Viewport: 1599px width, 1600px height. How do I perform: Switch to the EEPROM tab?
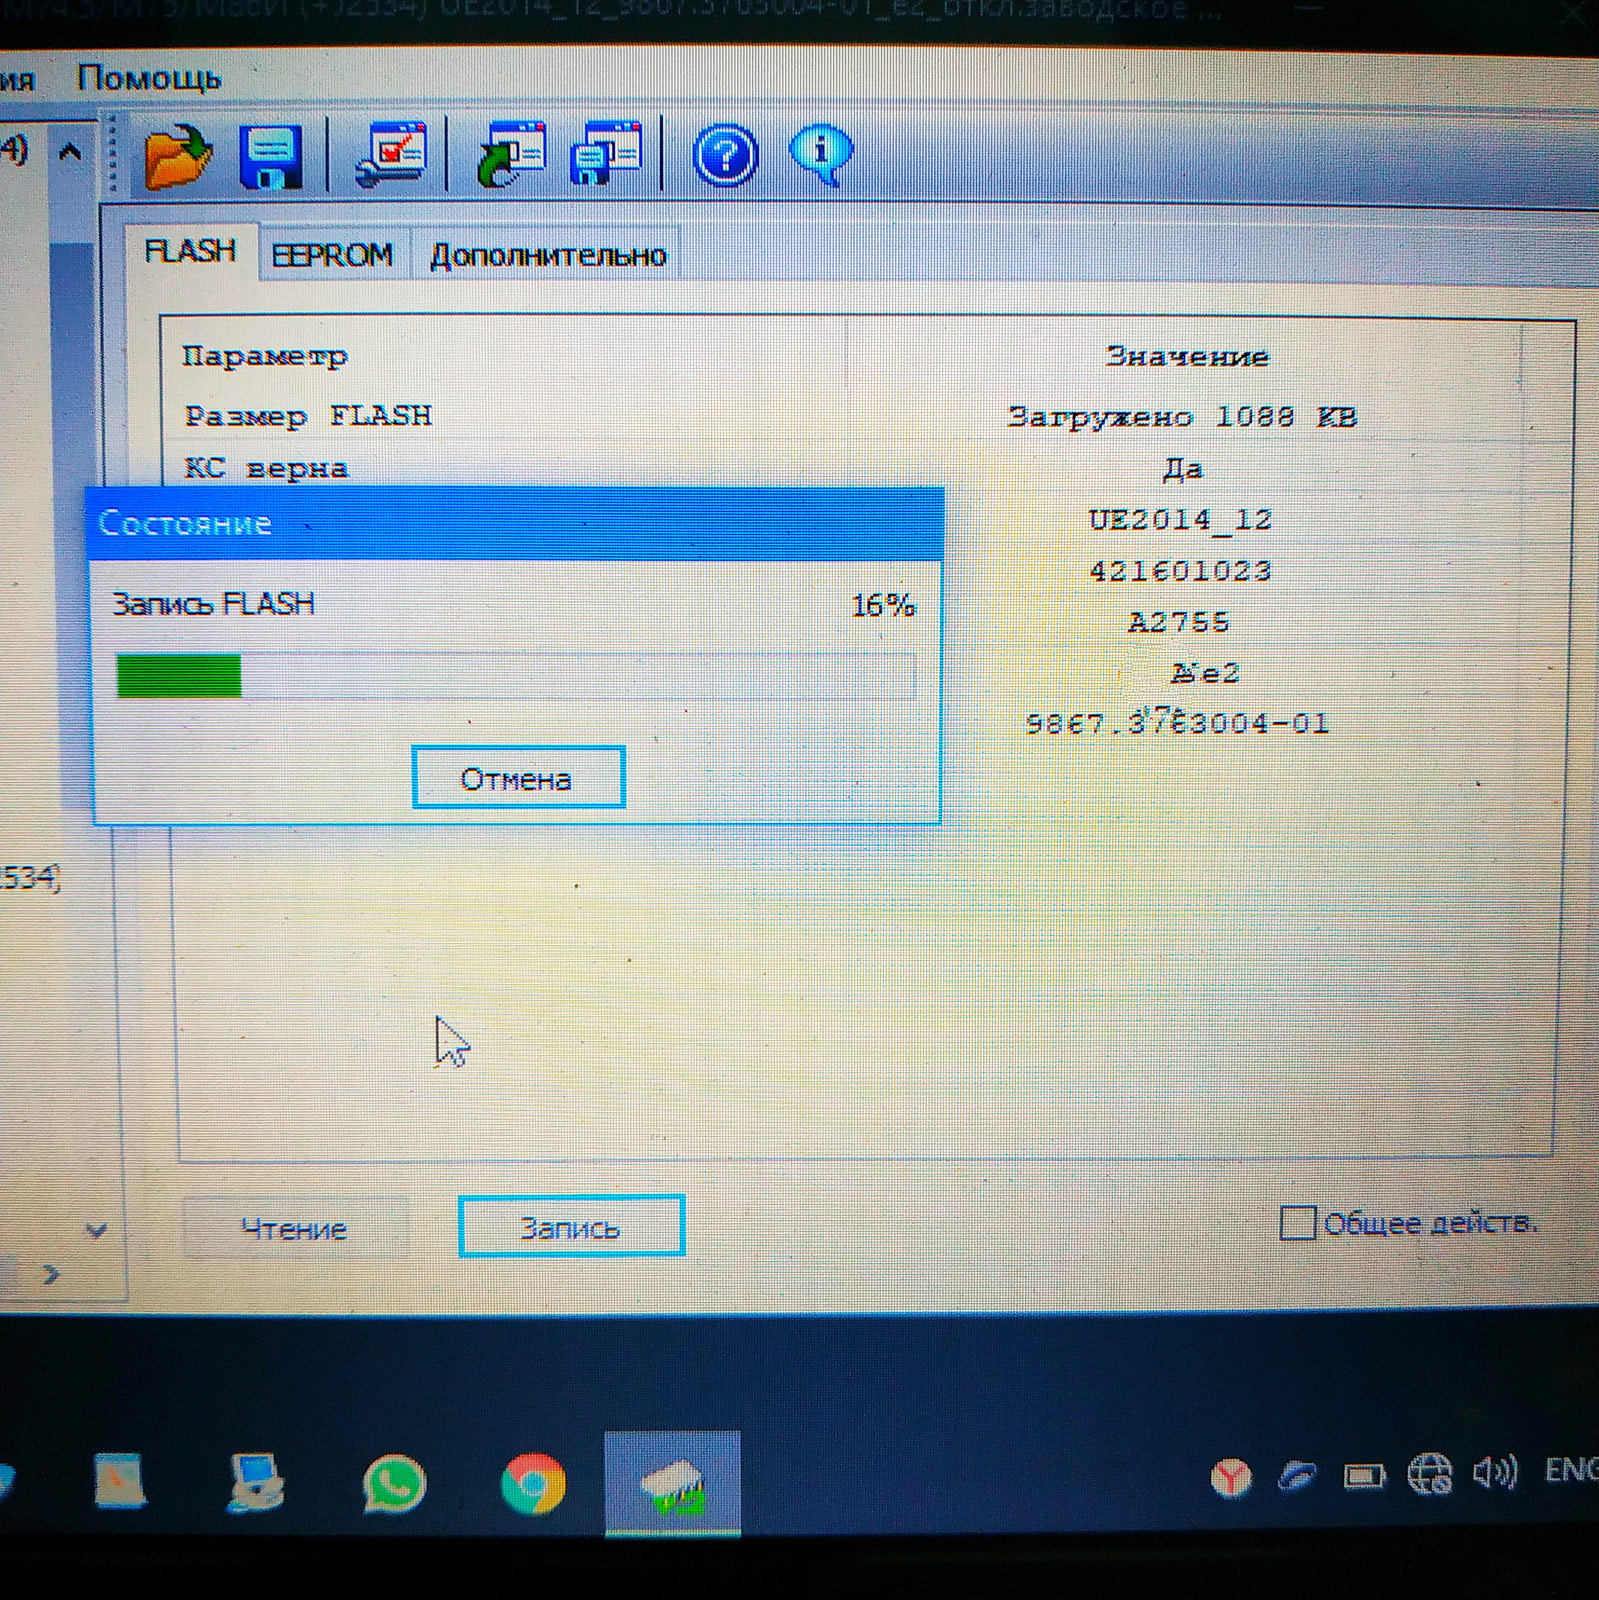332,255
